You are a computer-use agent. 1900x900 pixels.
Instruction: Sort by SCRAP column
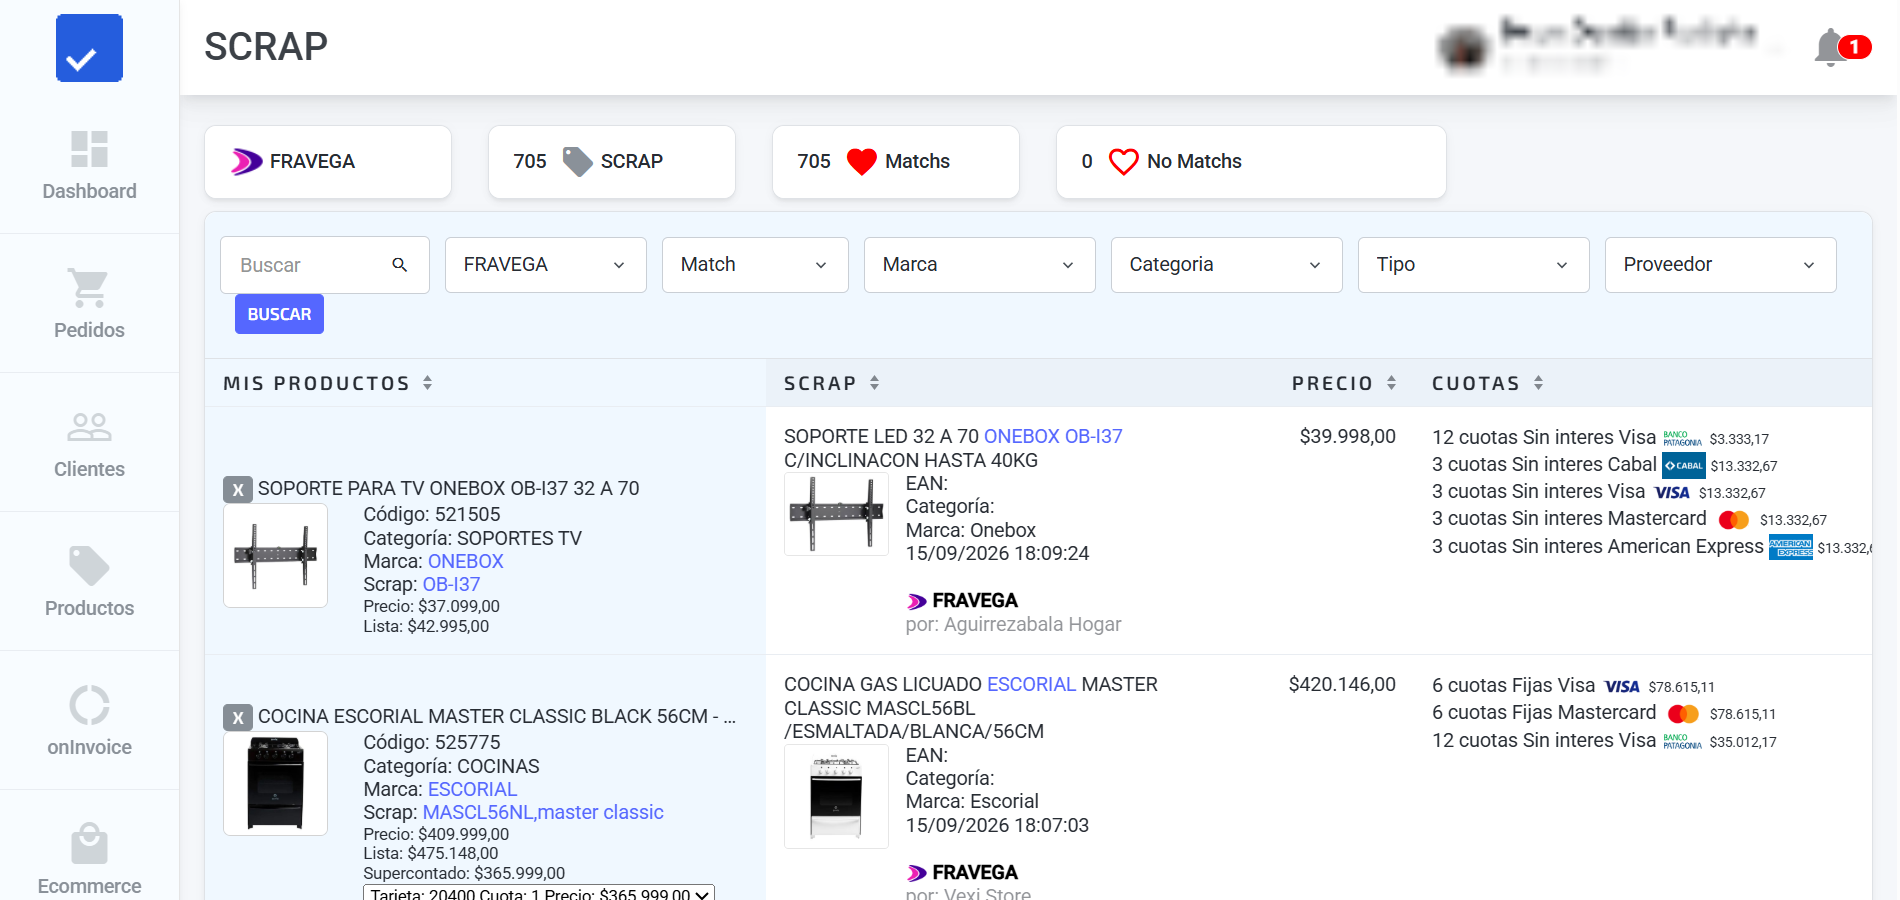[x=832, y=383]
